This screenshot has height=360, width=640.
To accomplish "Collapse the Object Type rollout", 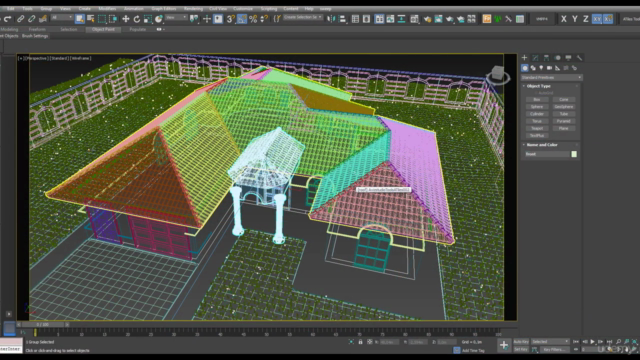I will [x=538, y=86].
